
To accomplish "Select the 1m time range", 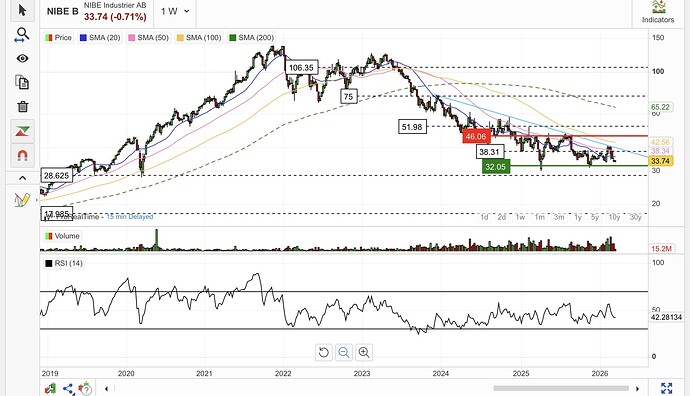I will [540, 217].
